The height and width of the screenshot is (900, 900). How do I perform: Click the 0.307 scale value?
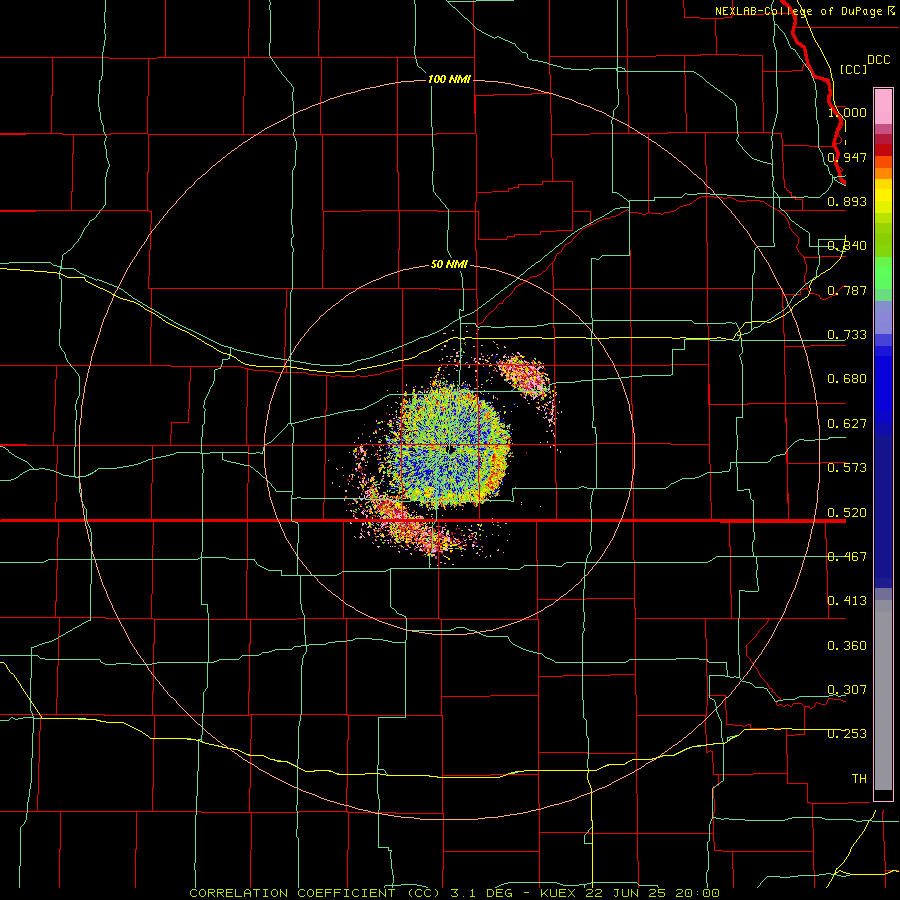point(847,690)
